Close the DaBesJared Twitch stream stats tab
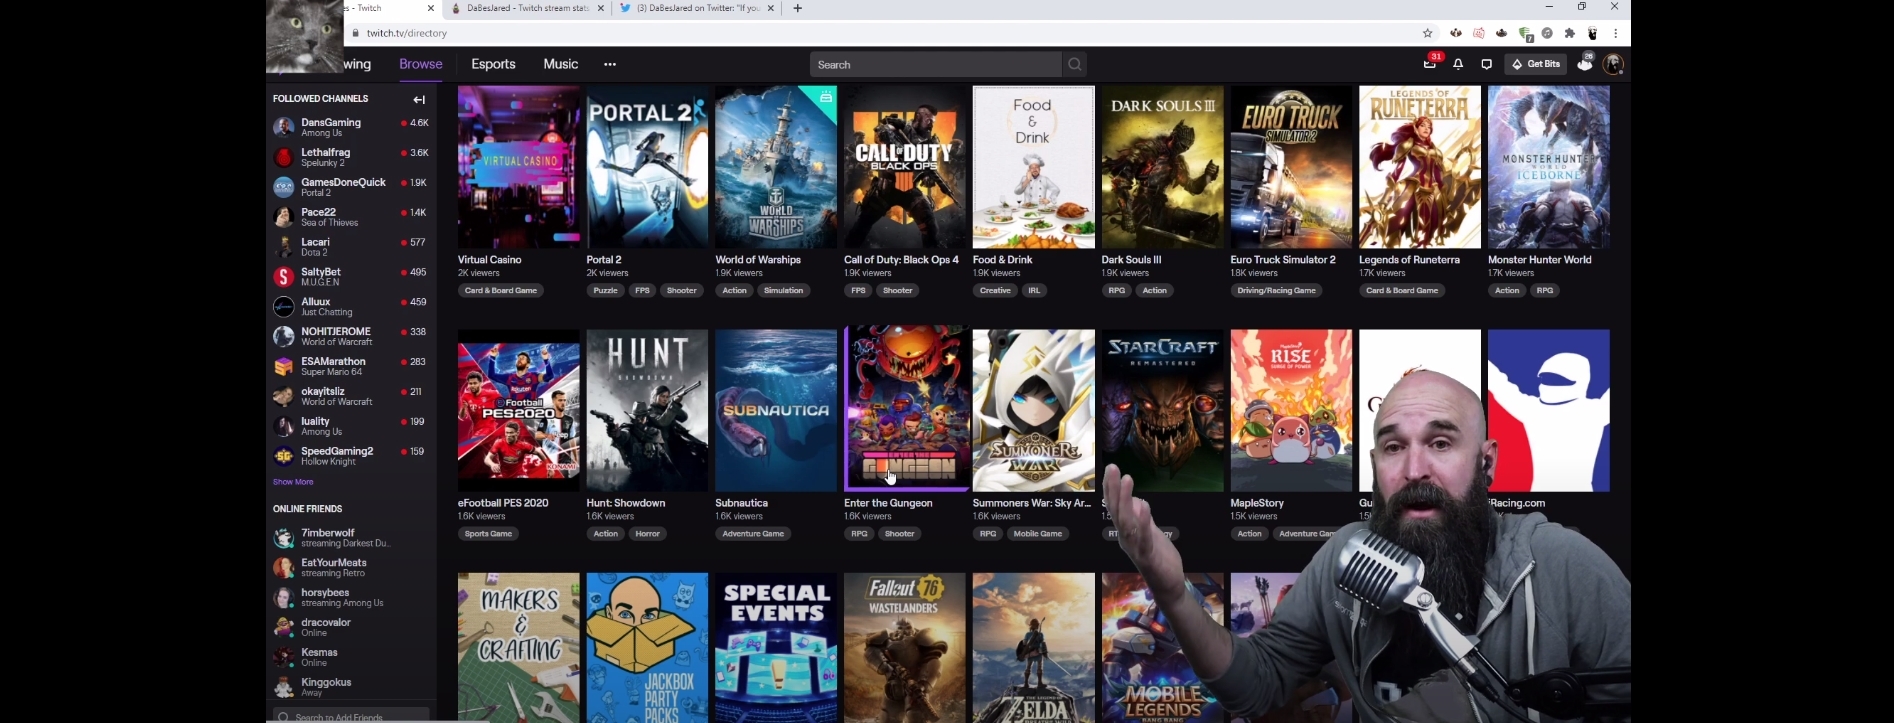This screenshot has height=723, width=1894. tap(600, 8)
